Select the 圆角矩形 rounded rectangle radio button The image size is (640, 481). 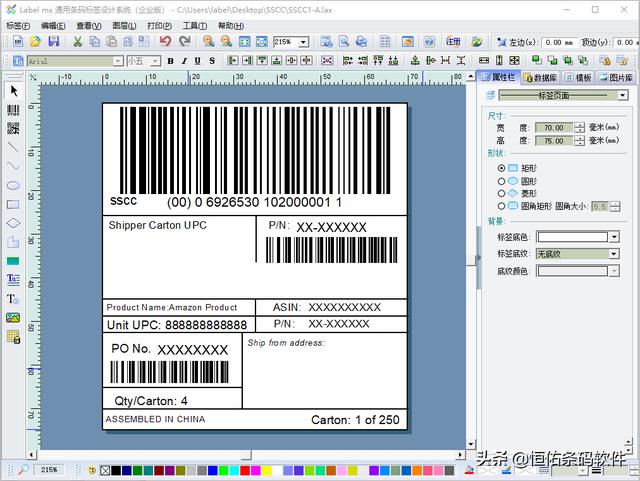[501, 206]
